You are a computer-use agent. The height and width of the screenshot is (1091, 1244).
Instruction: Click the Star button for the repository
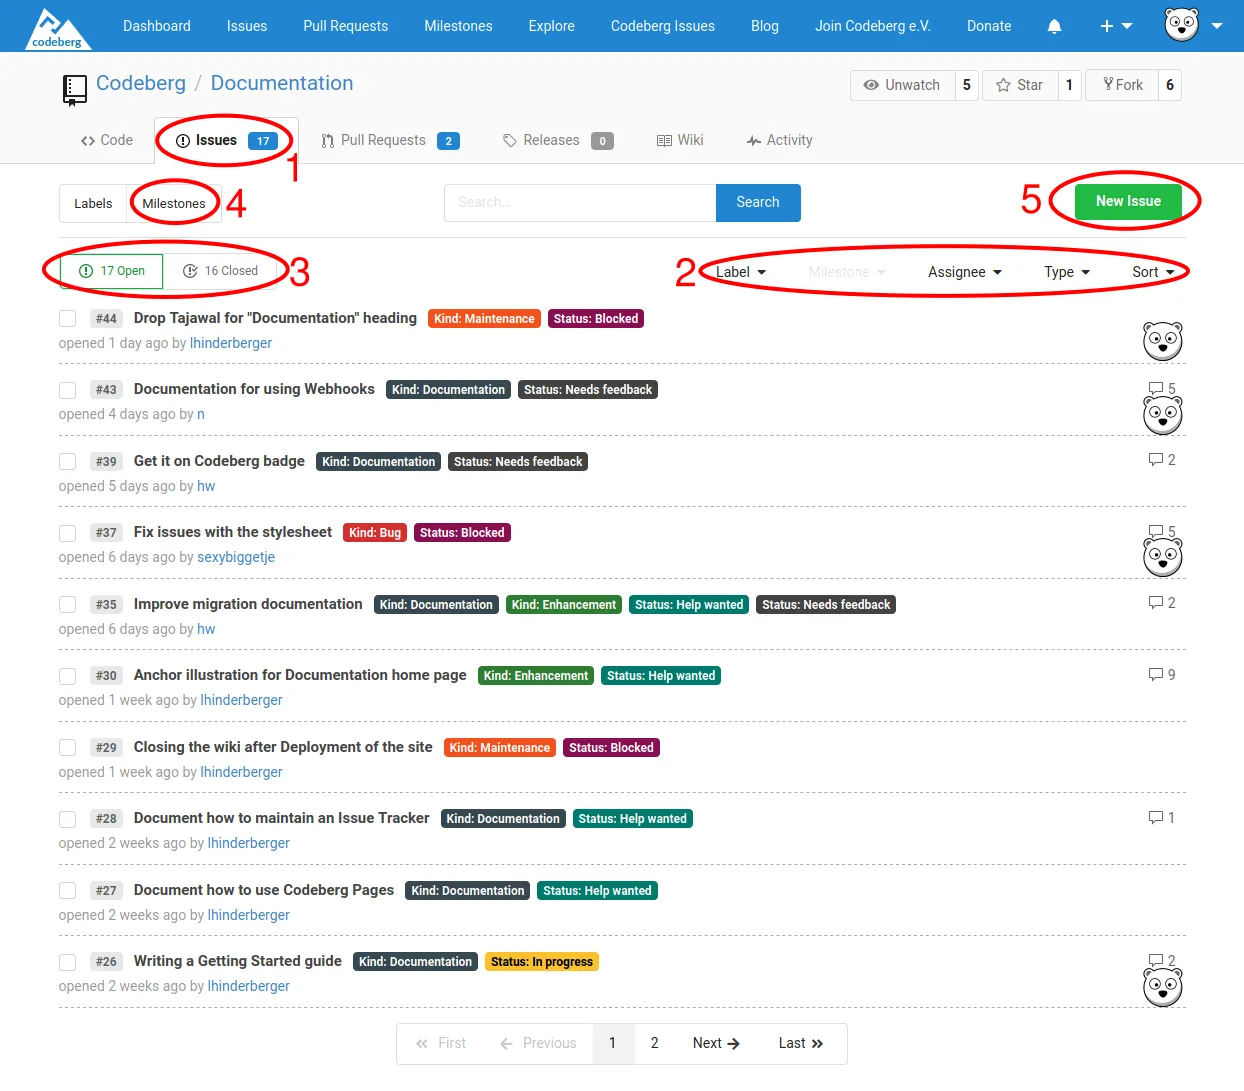tap(1020, 85)
